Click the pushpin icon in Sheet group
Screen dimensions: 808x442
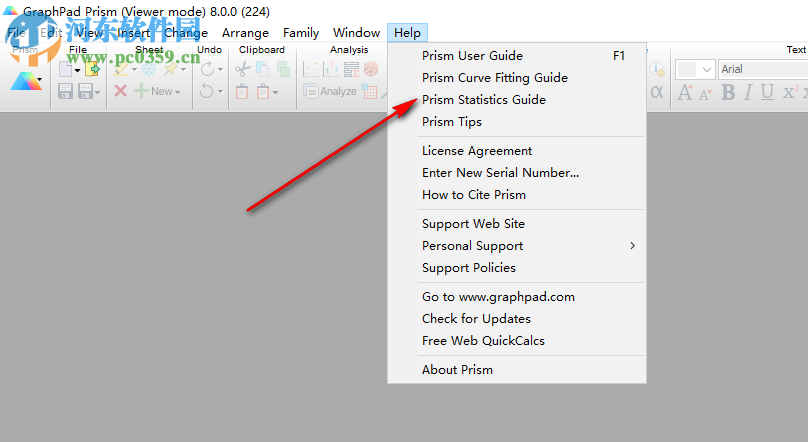(171, 69)
